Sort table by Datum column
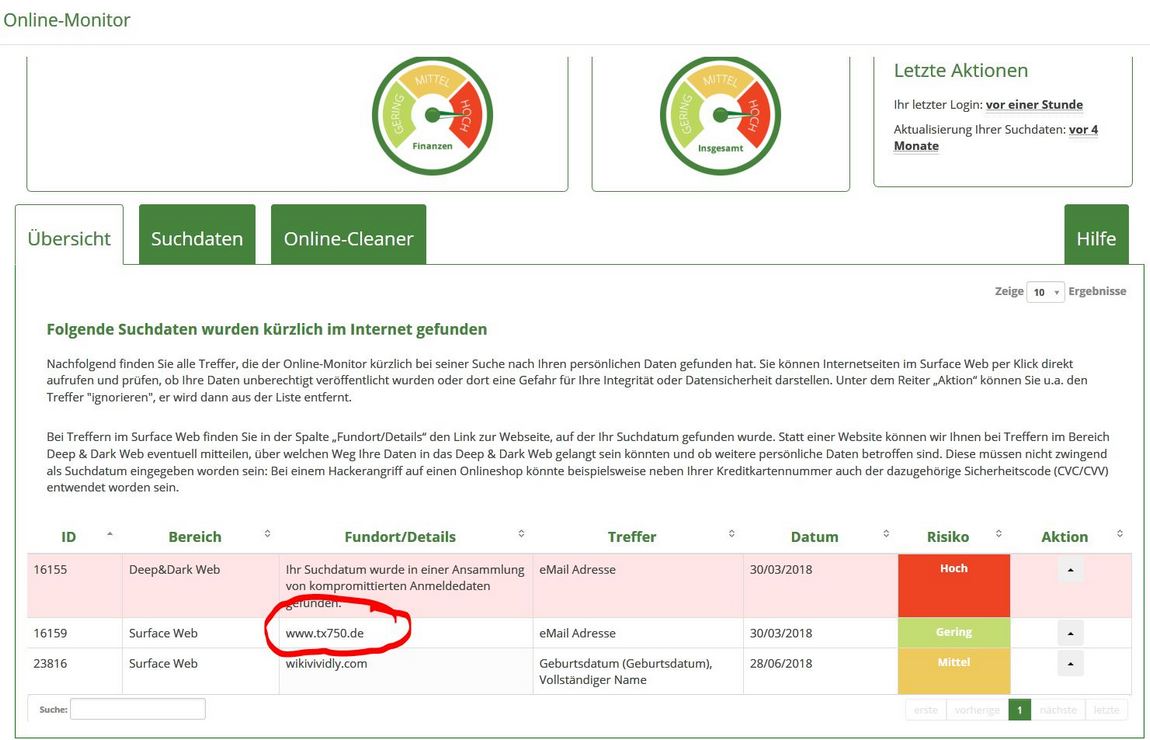Image resolution: width=1150 pixels, height=740 pixels. pos(814,536)
